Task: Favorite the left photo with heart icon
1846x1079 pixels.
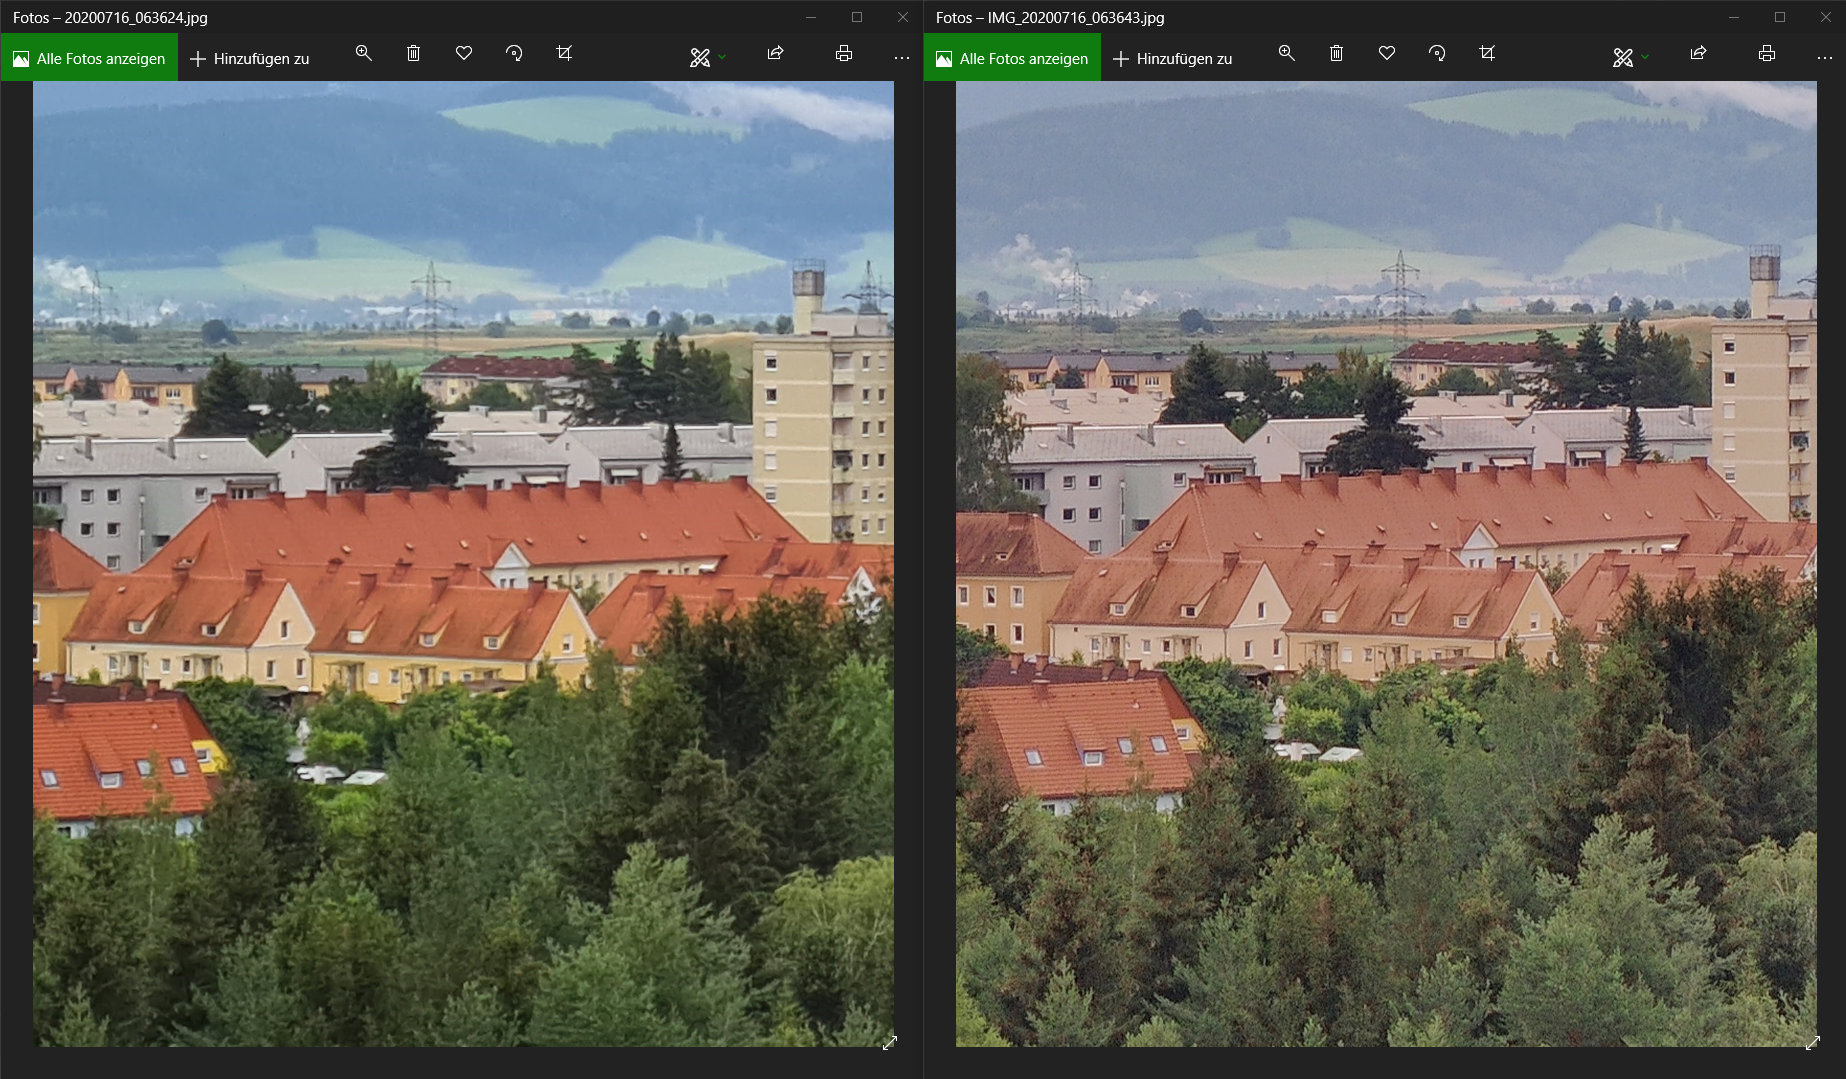Action: (464, 53)
